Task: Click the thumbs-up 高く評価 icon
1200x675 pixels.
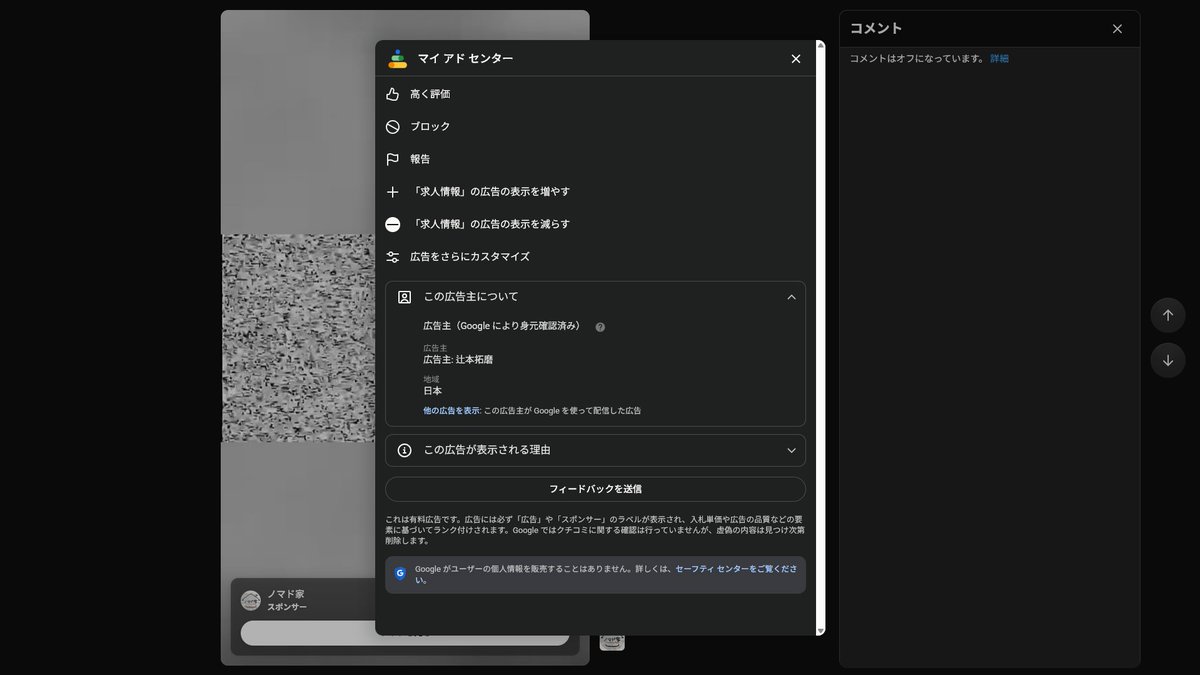Action: coord(393,94)
